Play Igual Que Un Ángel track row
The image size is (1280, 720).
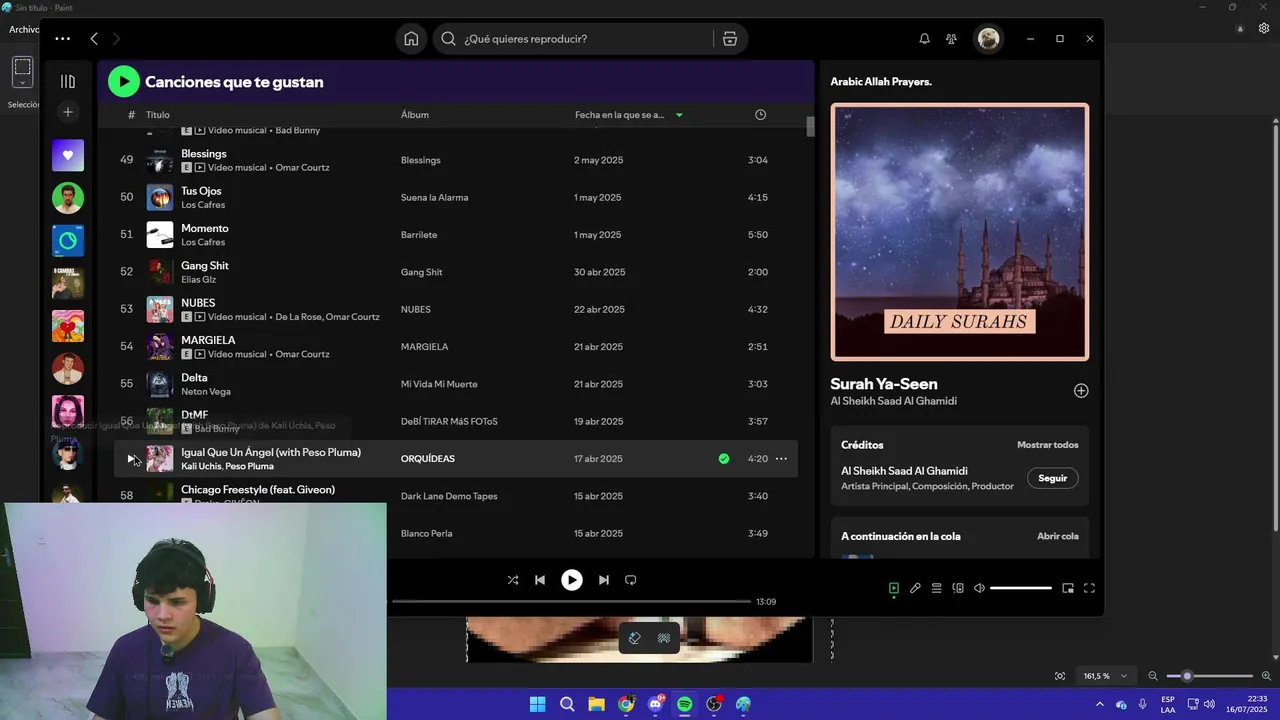coord(130,459)
